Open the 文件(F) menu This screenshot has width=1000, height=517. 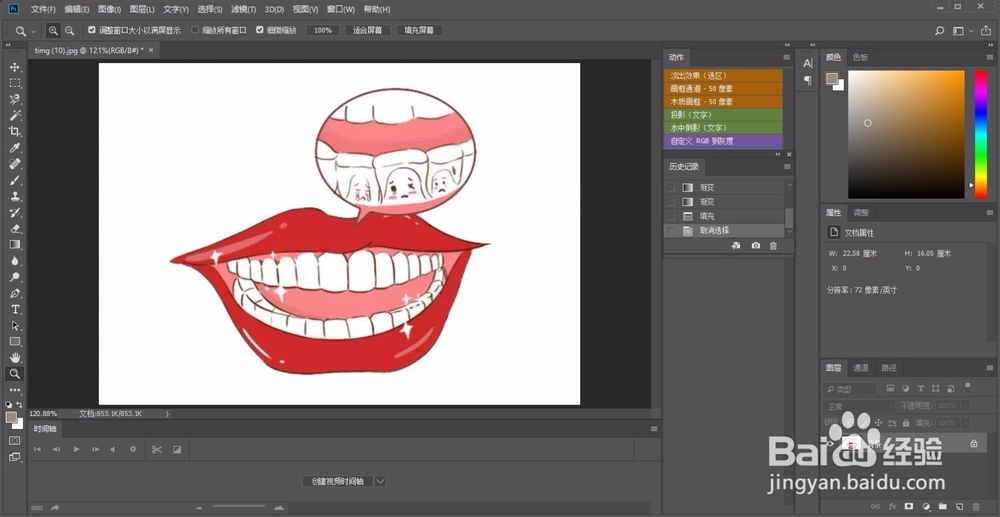click(43, 10)
